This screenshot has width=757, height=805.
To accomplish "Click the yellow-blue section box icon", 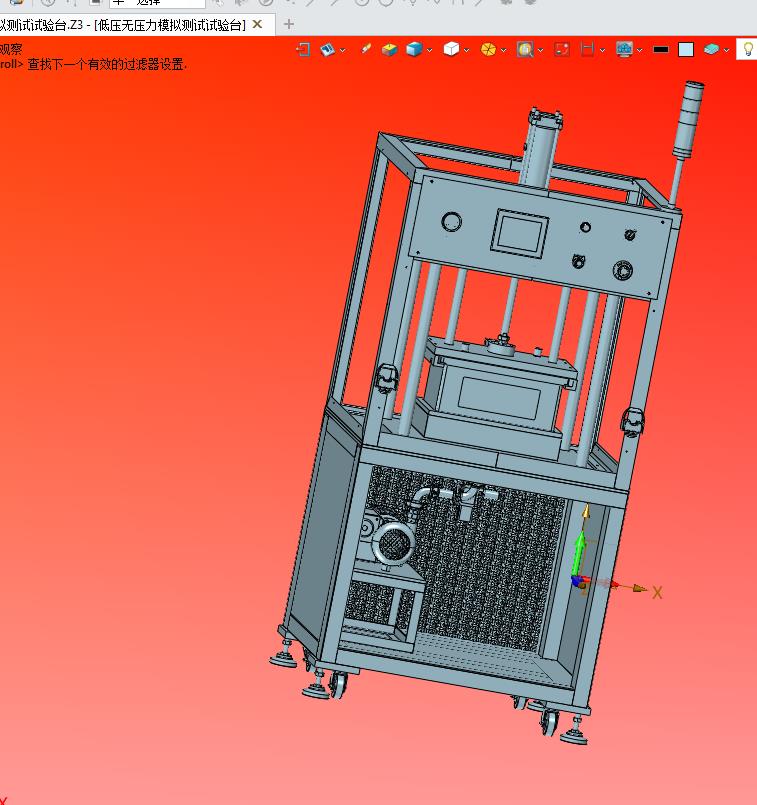I will (x=390, y=49).
